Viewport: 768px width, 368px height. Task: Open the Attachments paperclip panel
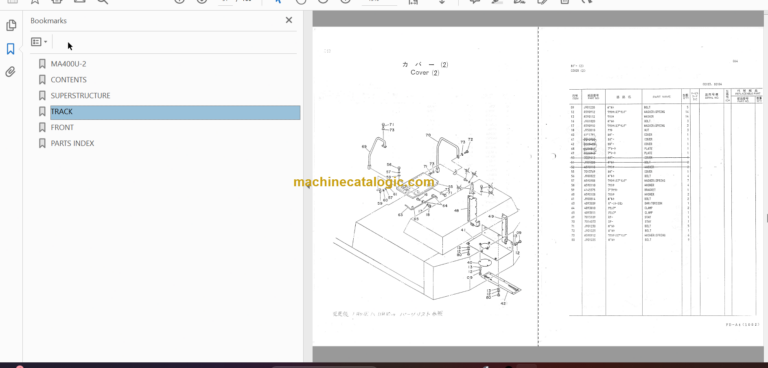click(x=10, y=72)
